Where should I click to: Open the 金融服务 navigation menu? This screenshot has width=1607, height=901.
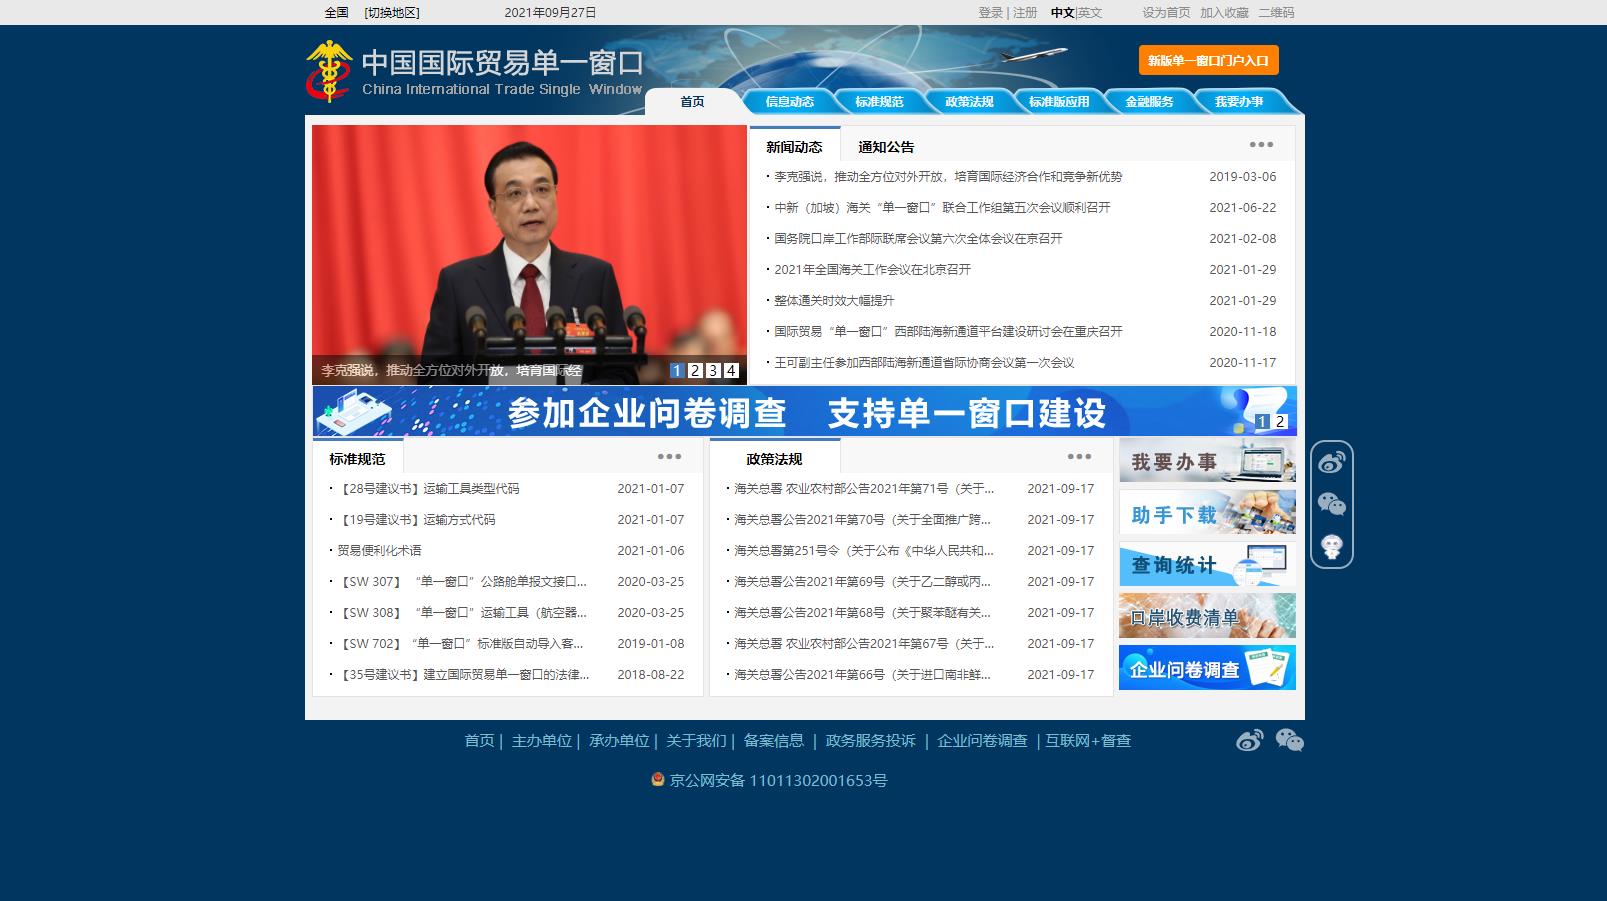(x=1151, y=101)
